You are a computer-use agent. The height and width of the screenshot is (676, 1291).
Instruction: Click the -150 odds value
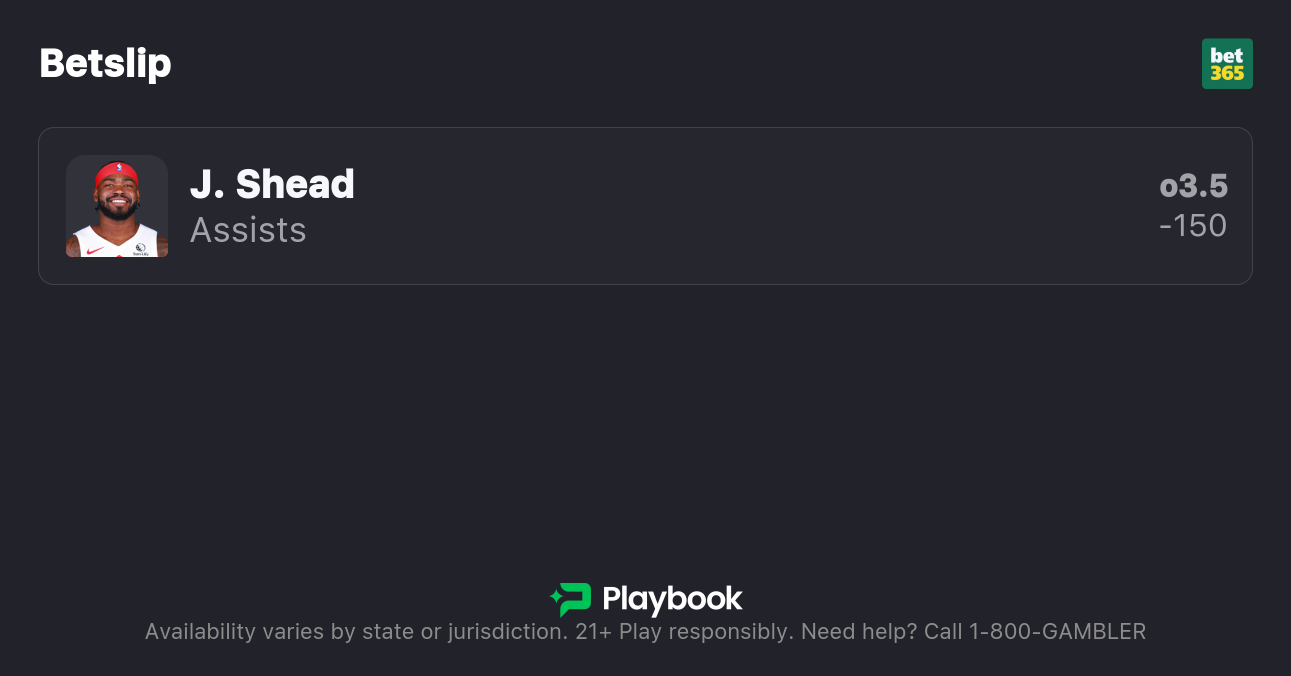(x=1193, y=226)
